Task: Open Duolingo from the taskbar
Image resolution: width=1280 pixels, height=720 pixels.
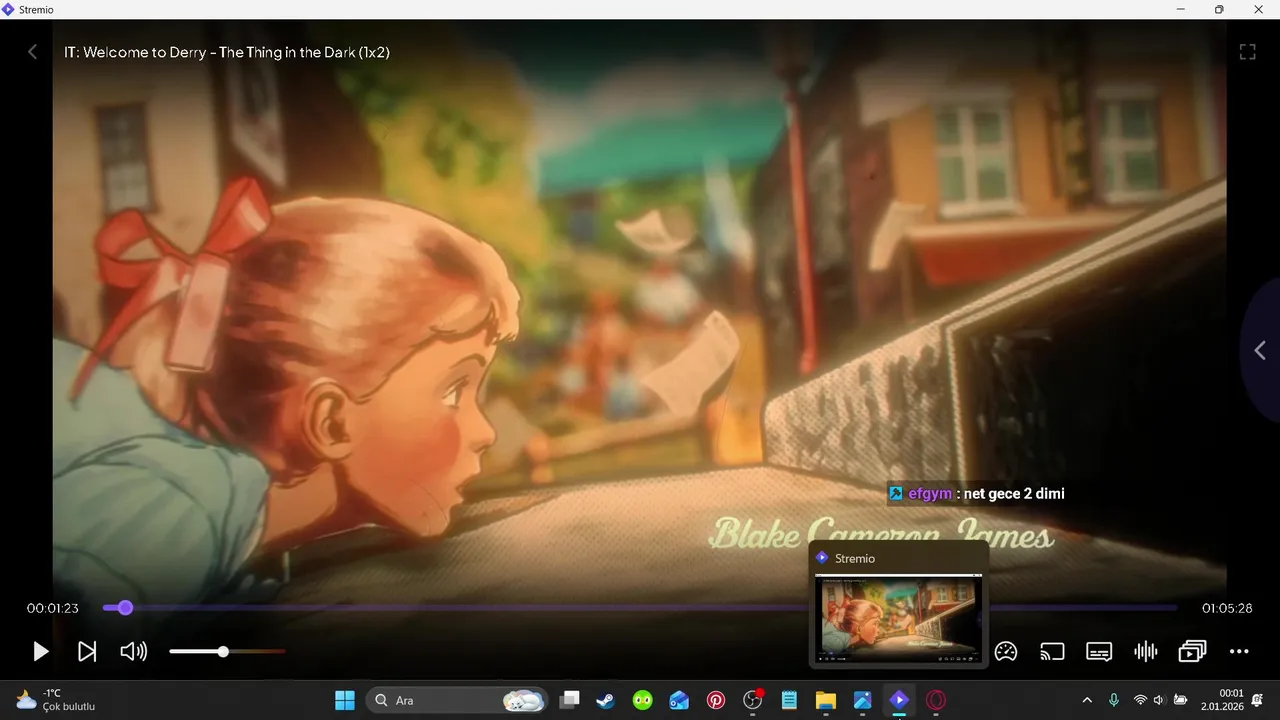Action: click(x=642, y=700)
